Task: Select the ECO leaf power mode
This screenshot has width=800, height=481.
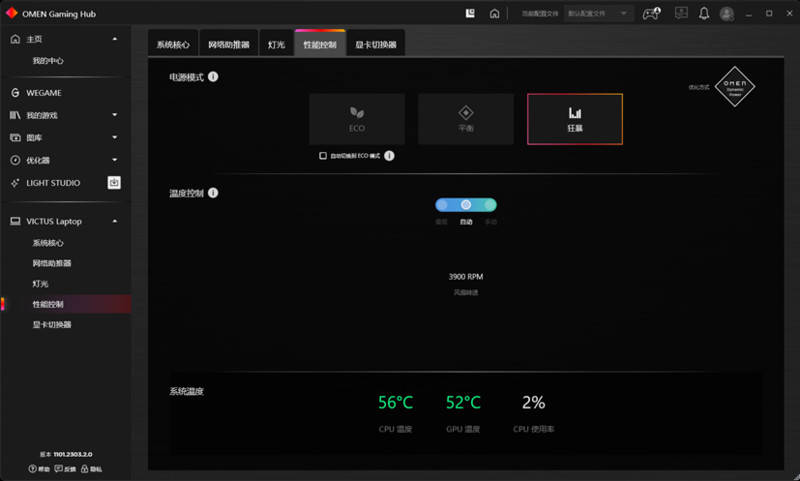Action: (x=357, y=119)
